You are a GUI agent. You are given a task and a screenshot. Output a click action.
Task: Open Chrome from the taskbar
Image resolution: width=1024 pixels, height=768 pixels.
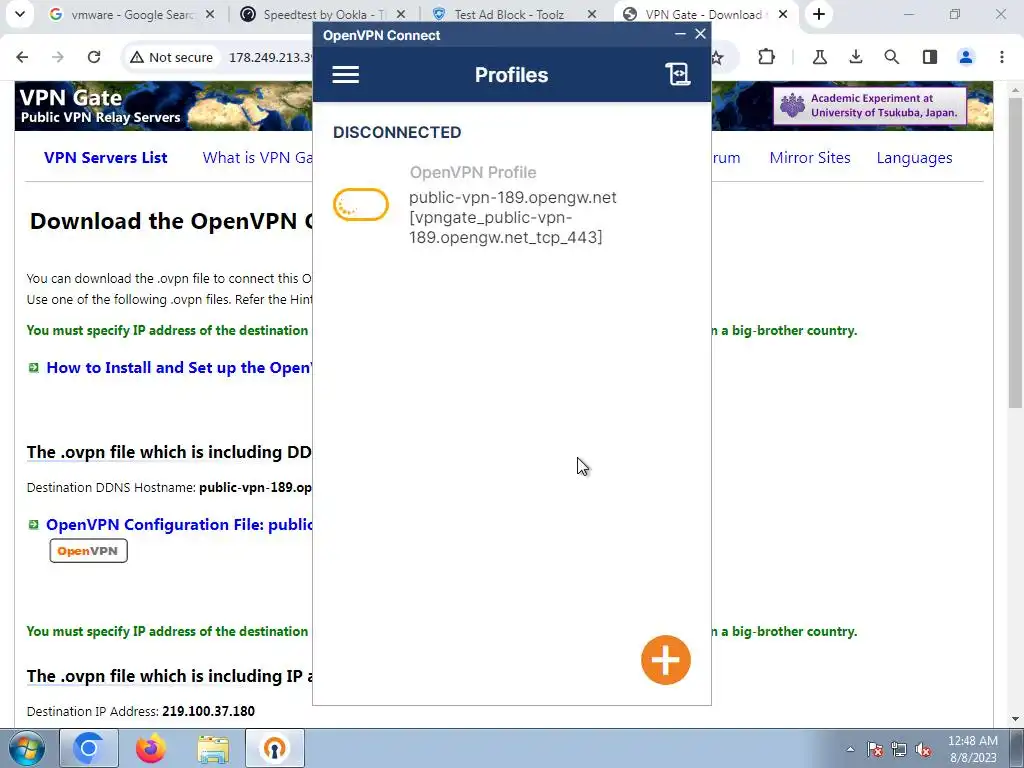[x=89, y=748]
